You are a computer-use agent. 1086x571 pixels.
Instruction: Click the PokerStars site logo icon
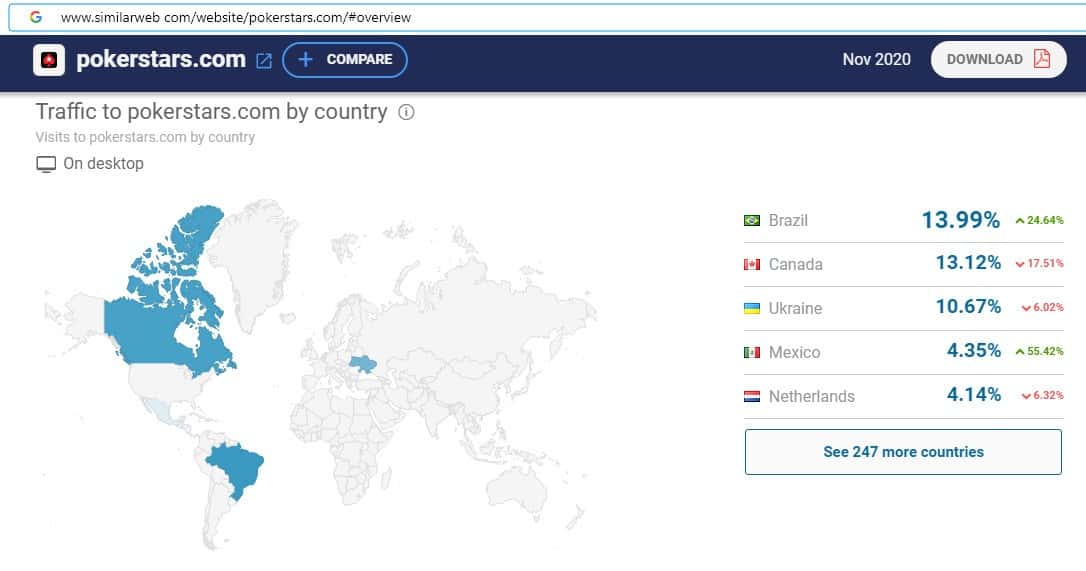pos(49,60)
